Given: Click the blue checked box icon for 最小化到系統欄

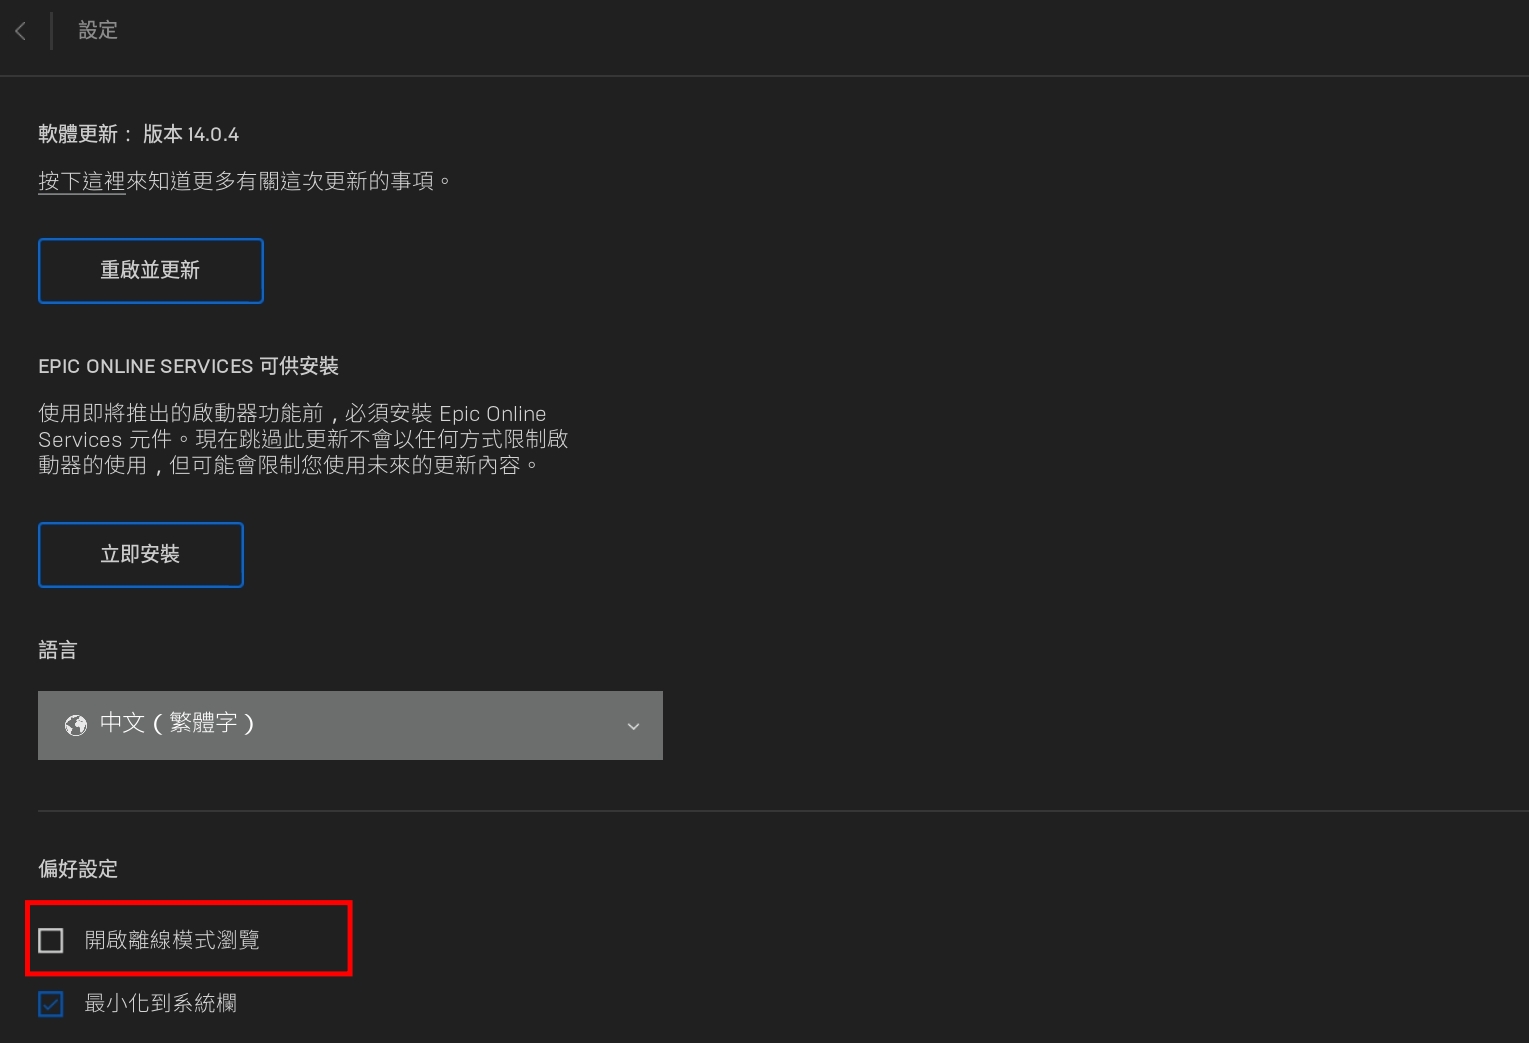Looking at the screenshot, I should pyautogui.click(x=50, y=1004).
